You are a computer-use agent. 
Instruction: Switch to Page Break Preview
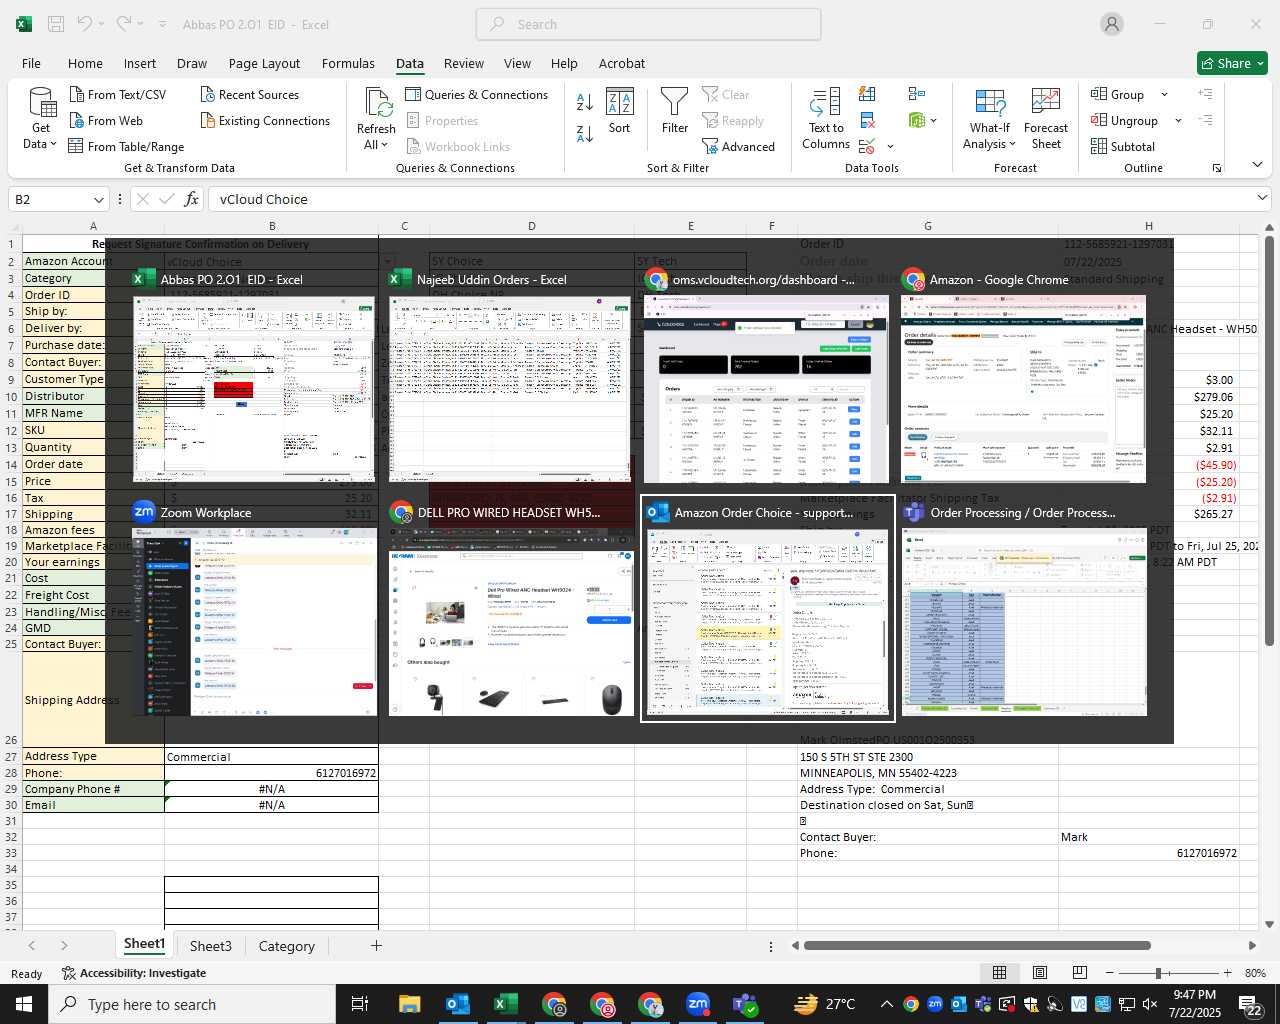[1080, 972]
